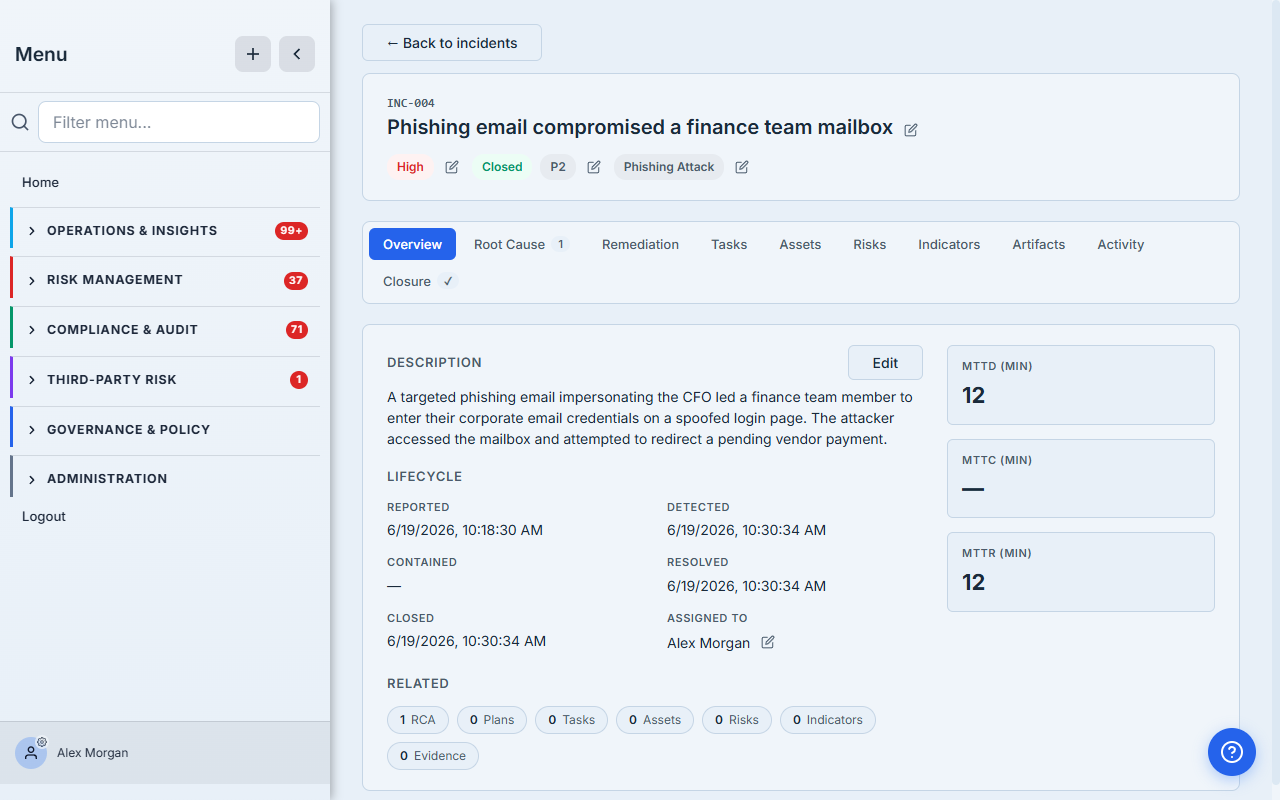Click the High severity badge
This screenshot has height=800, width=1280.
point(410,167)
